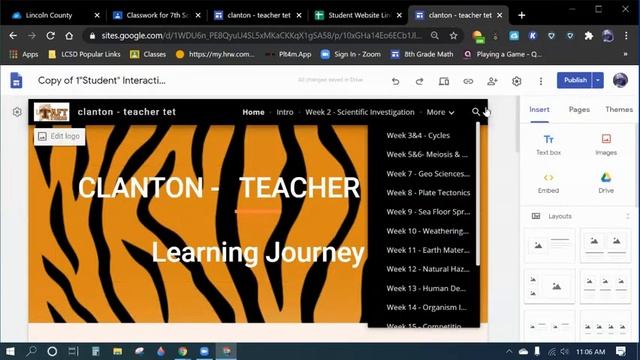
Task: Click the site search magnifier icon
Action: coord(476,112)
